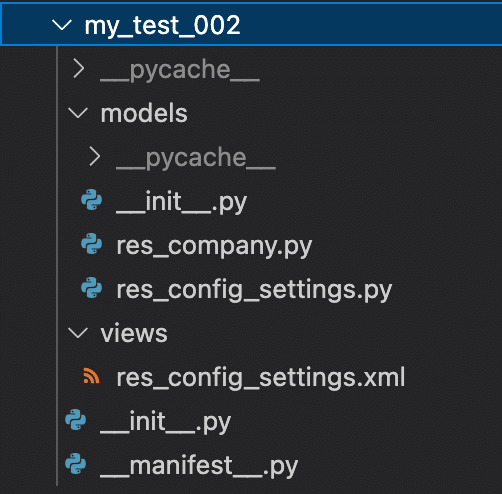The height and width of the screenshot is (494, 502).
Task: Select the models folder label
Action: (144, 113)
